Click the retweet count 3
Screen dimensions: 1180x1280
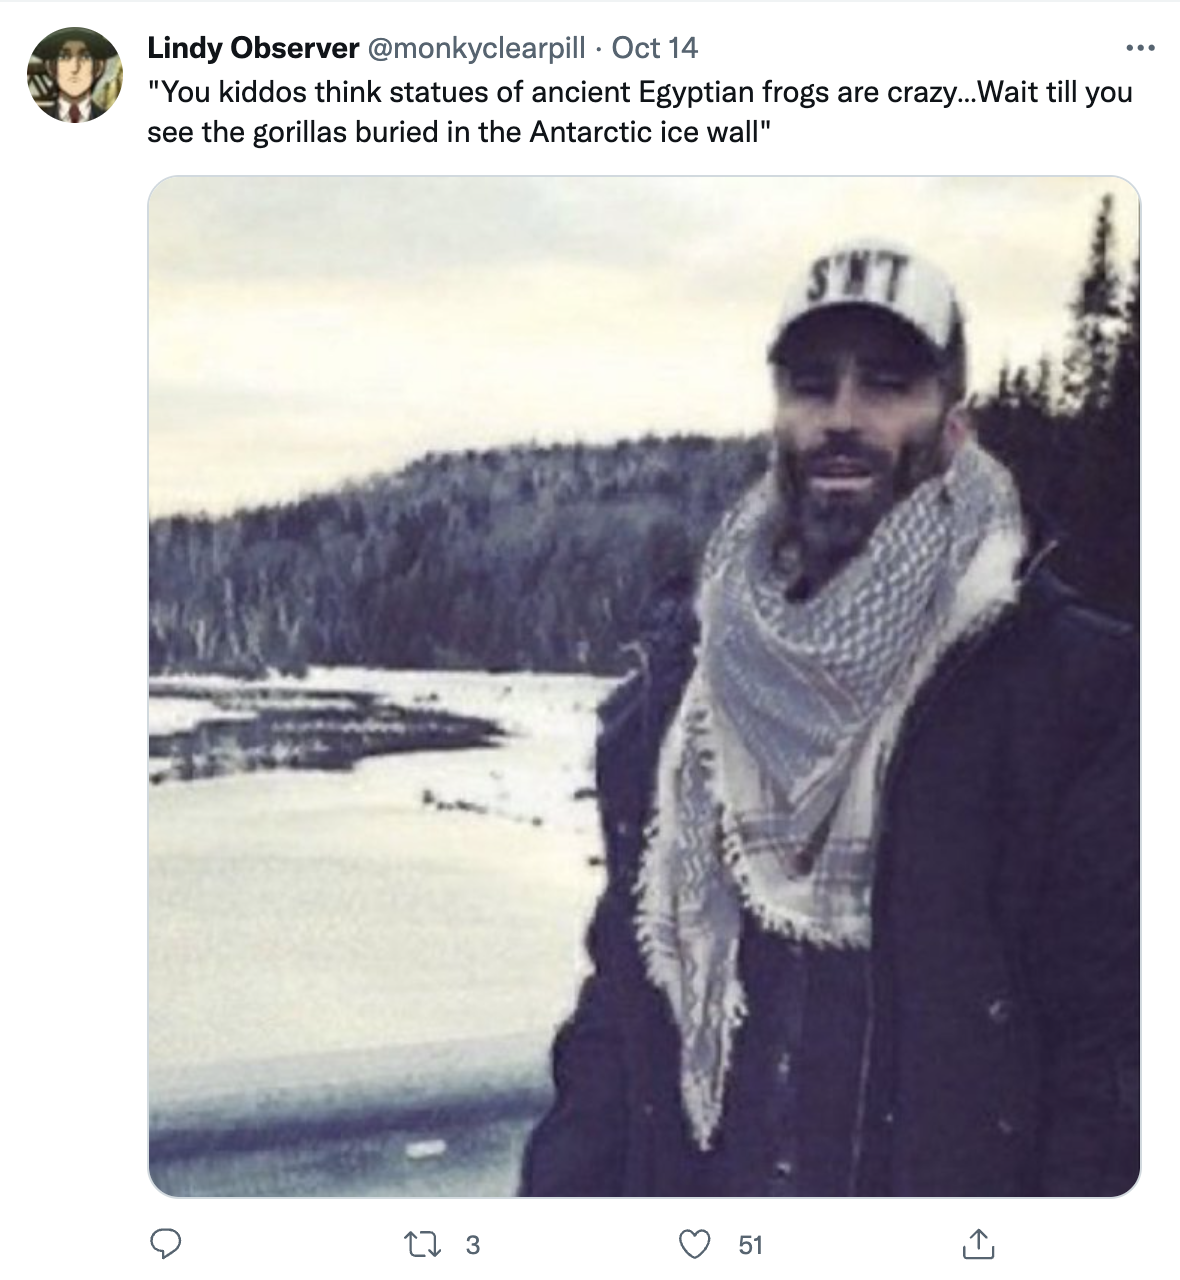coord(473,1245)
